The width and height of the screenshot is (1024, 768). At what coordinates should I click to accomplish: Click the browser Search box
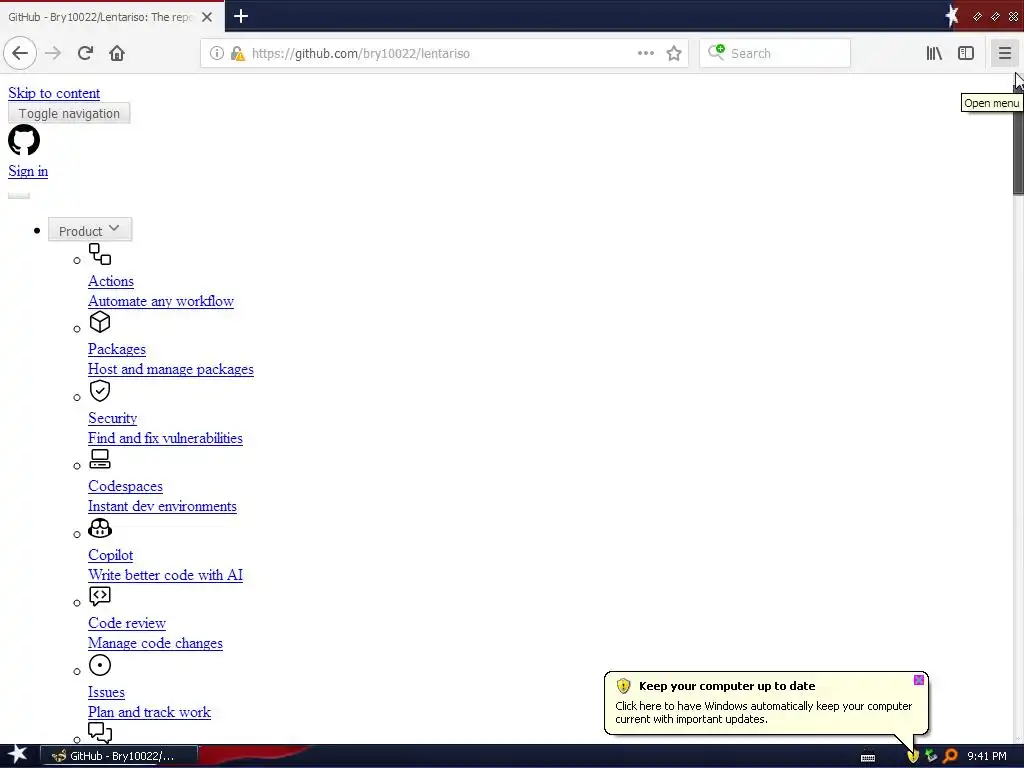pos(775,54)
